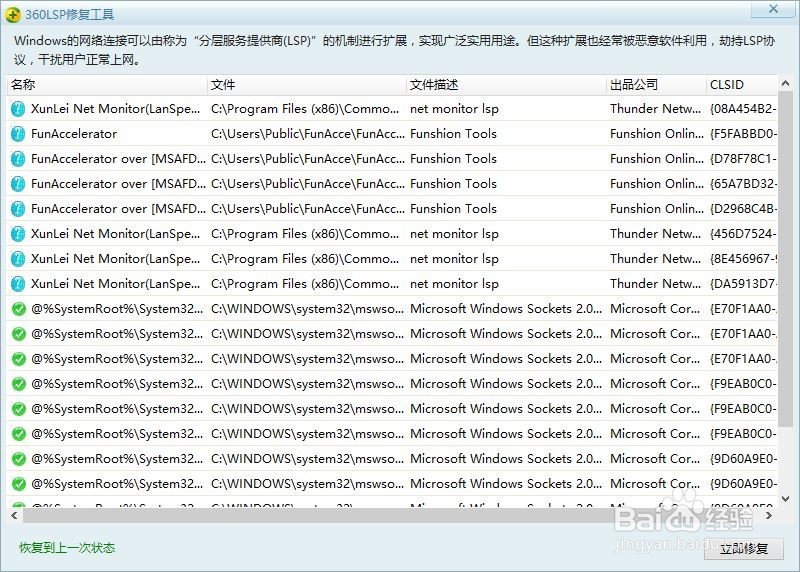
Task: Click the 恢复到上一次状态 link
Action: click(x=67, y=548)
